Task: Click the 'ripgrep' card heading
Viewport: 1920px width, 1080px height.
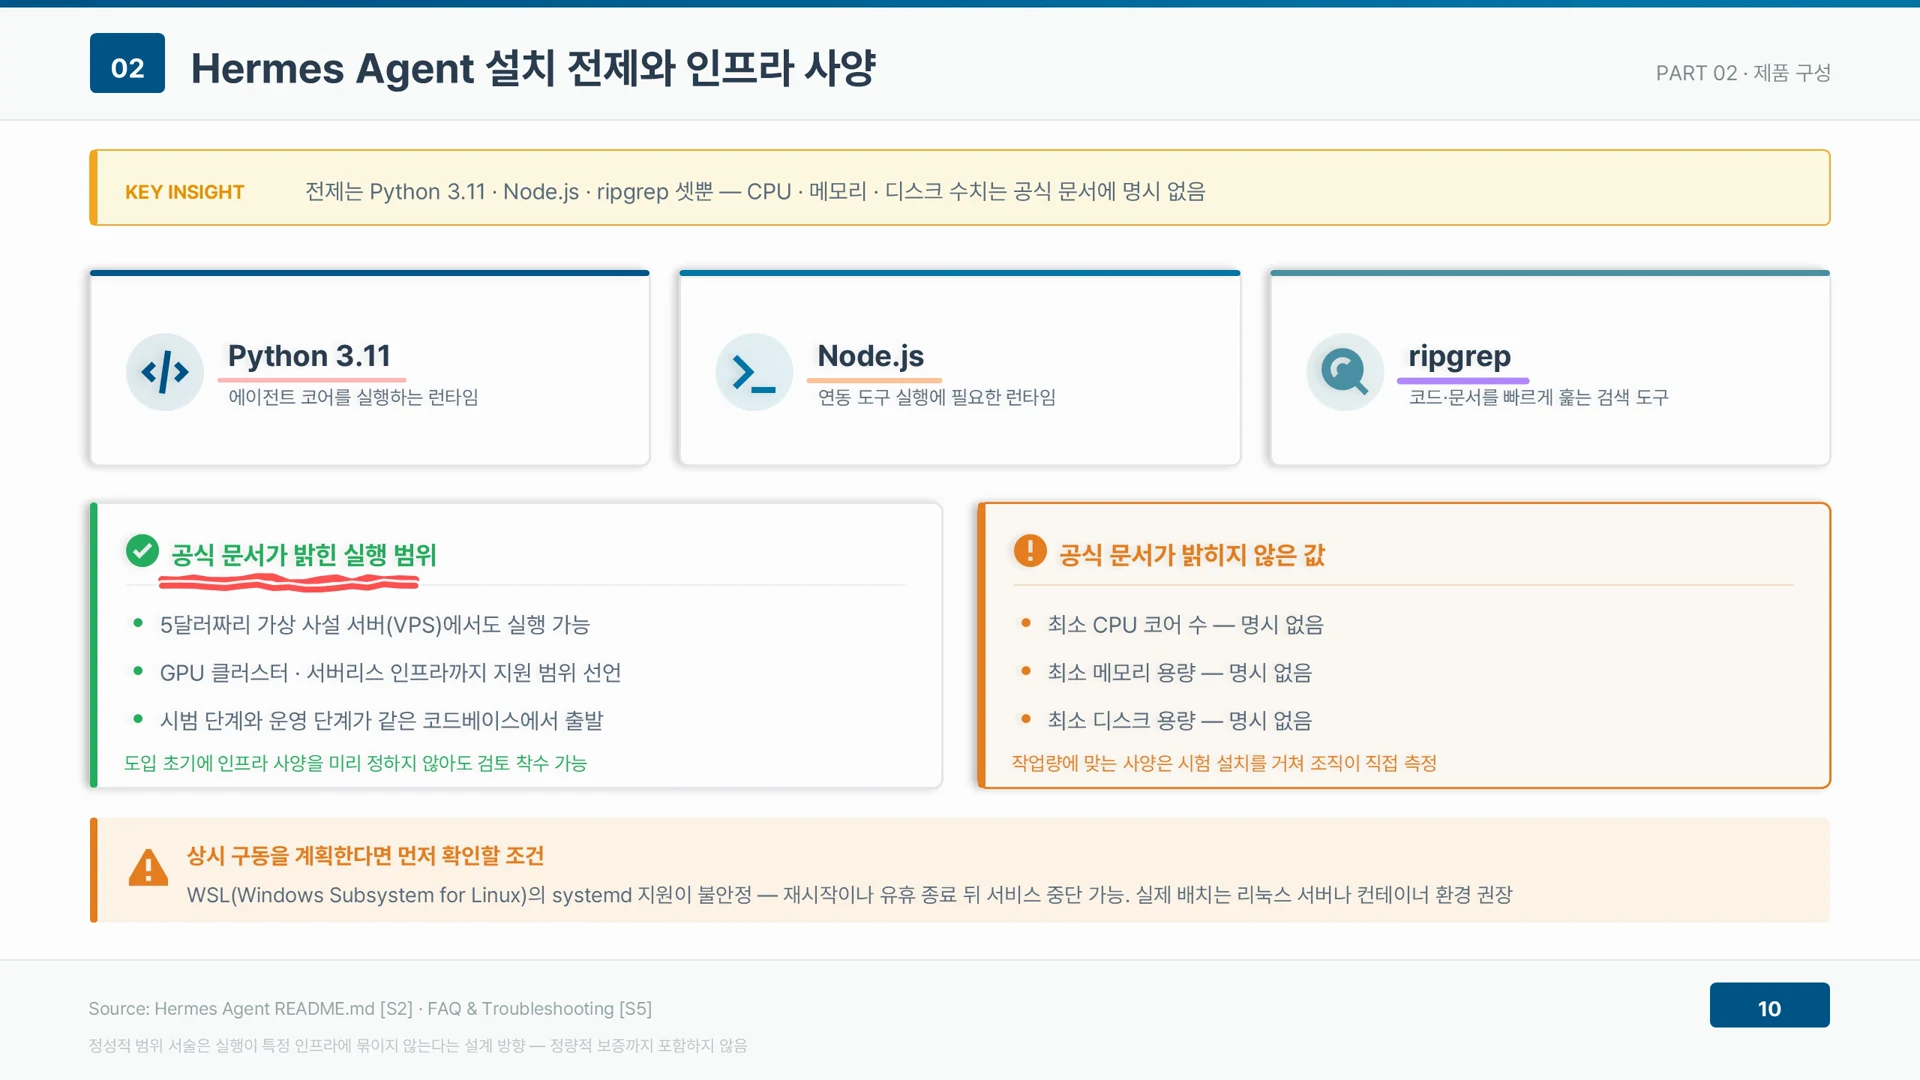Action: [1459, 356]
